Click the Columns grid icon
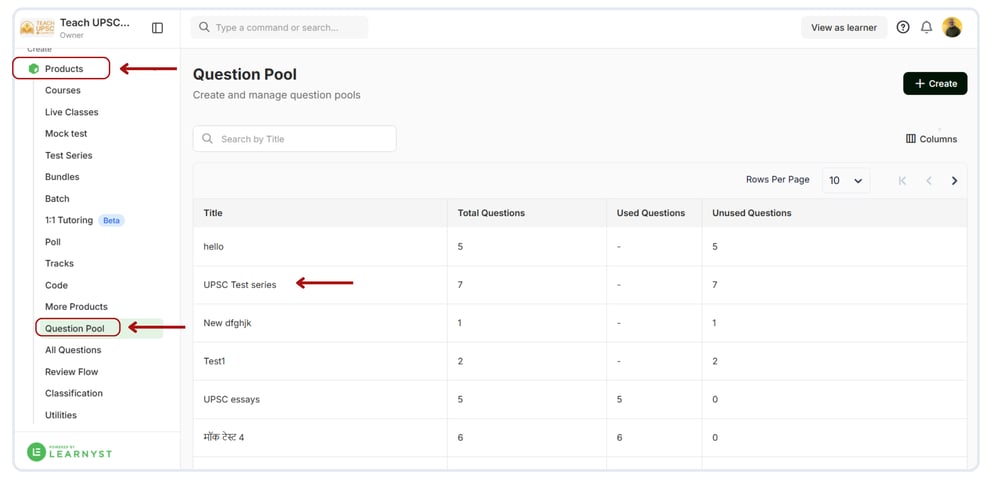 click(910, 139)
